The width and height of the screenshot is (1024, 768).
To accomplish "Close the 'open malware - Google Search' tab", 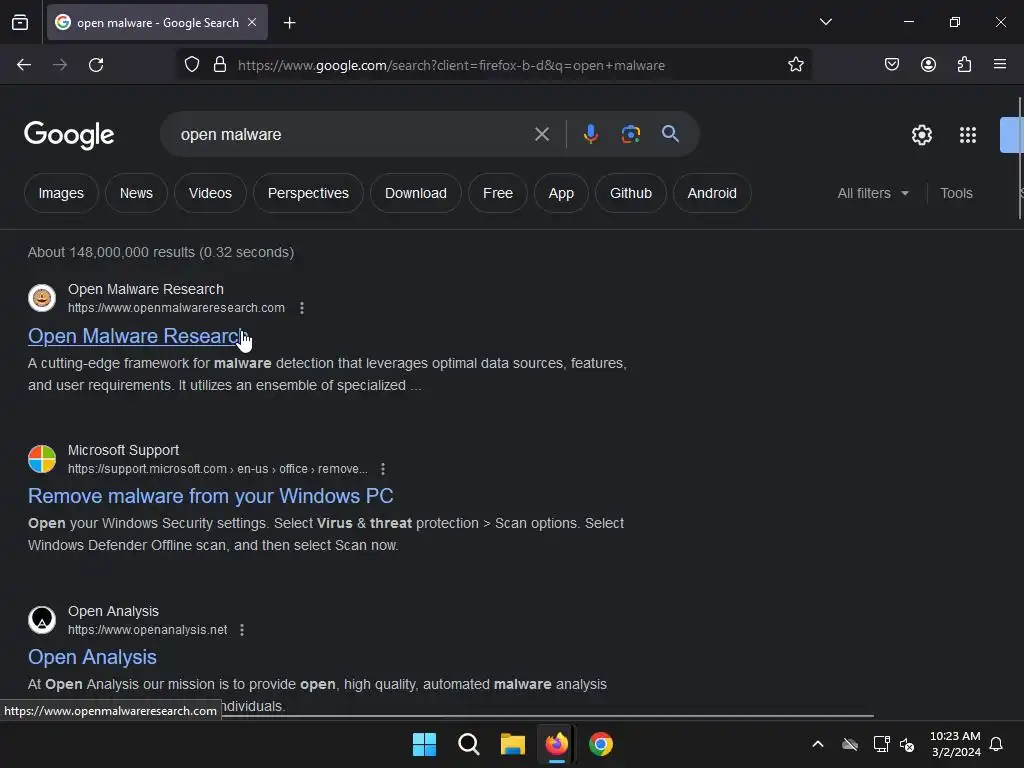I will pyautogui.click(x=252, y=22).
